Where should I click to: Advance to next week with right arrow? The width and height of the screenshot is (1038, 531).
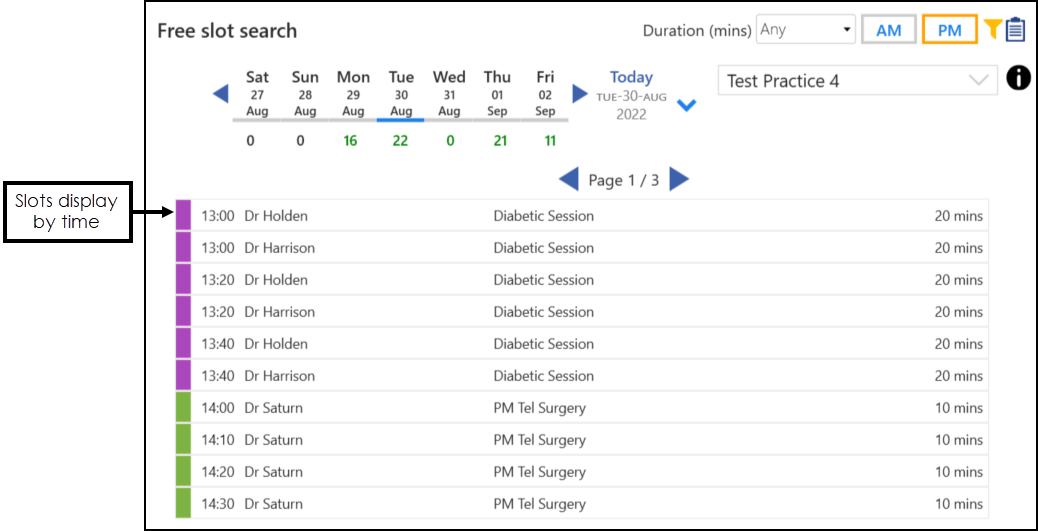[580, 94]
